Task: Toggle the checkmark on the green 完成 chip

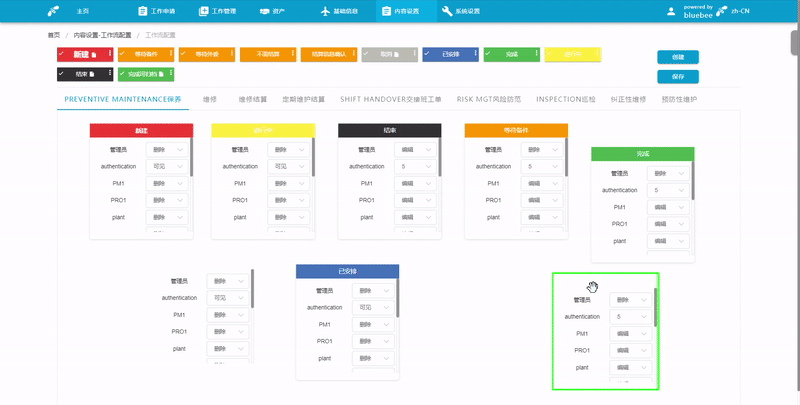Action: click(488, 53)
